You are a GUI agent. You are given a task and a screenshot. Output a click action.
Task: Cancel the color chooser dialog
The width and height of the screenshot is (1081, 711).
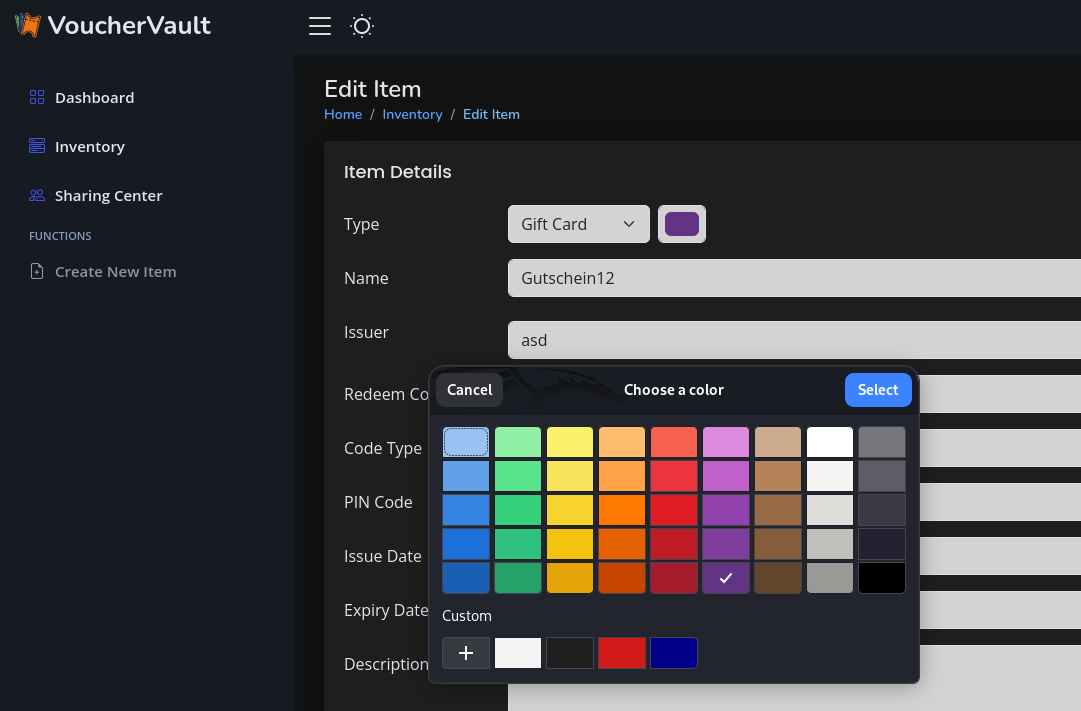(x=469, y=390)
